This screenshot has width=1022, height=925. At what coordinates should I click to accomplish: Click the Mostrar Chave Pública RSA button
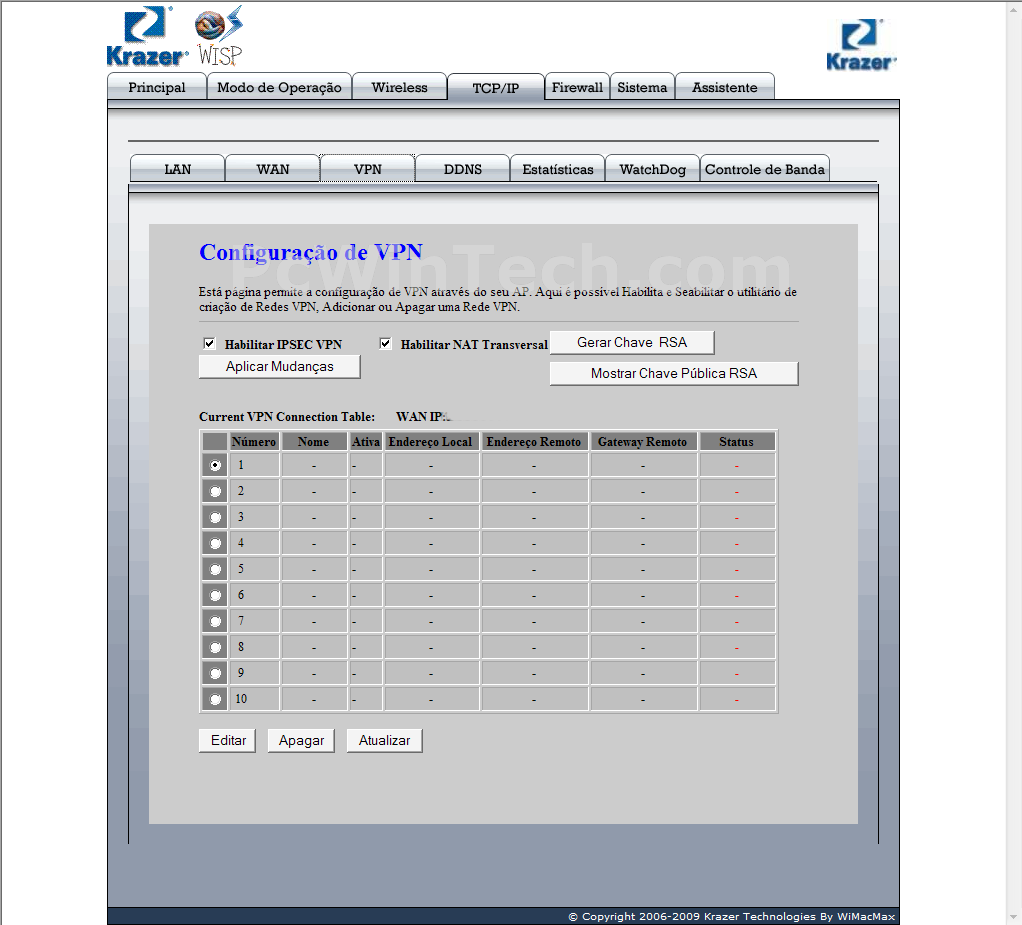click(x=673, y=374)
